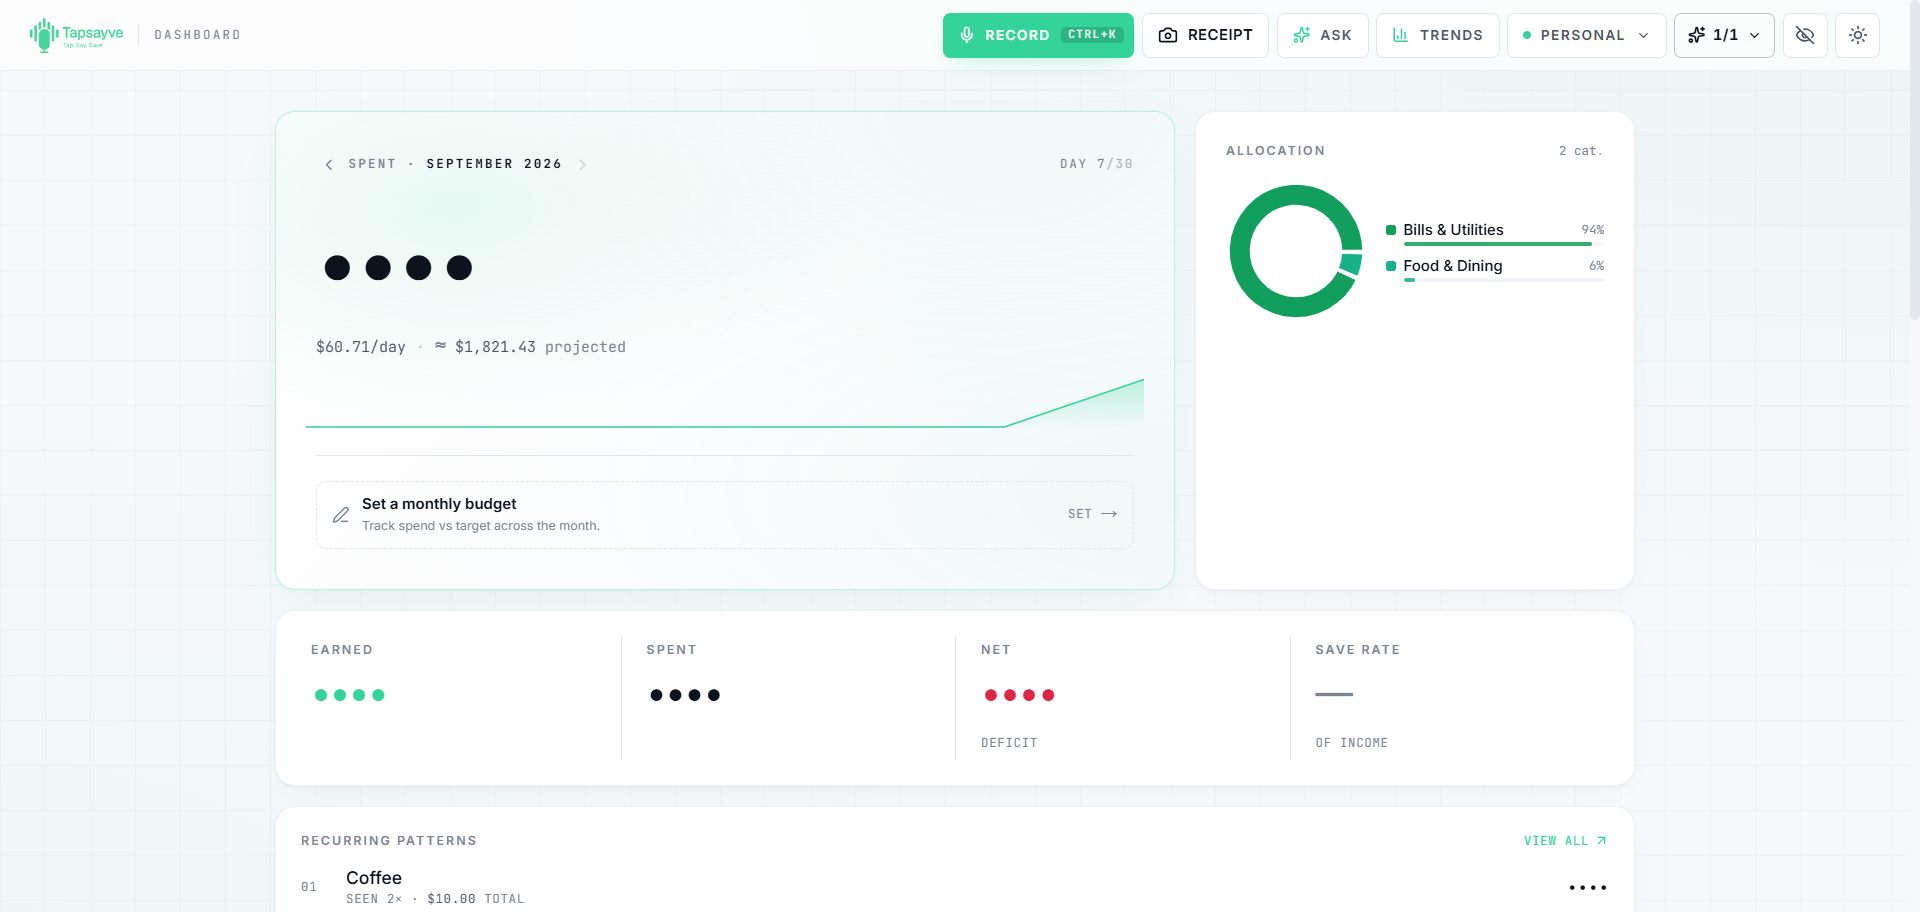Start voice recording with the Record button
Screen dimensions: 1920x912
pyautogui.click(x=1038, y=35)
